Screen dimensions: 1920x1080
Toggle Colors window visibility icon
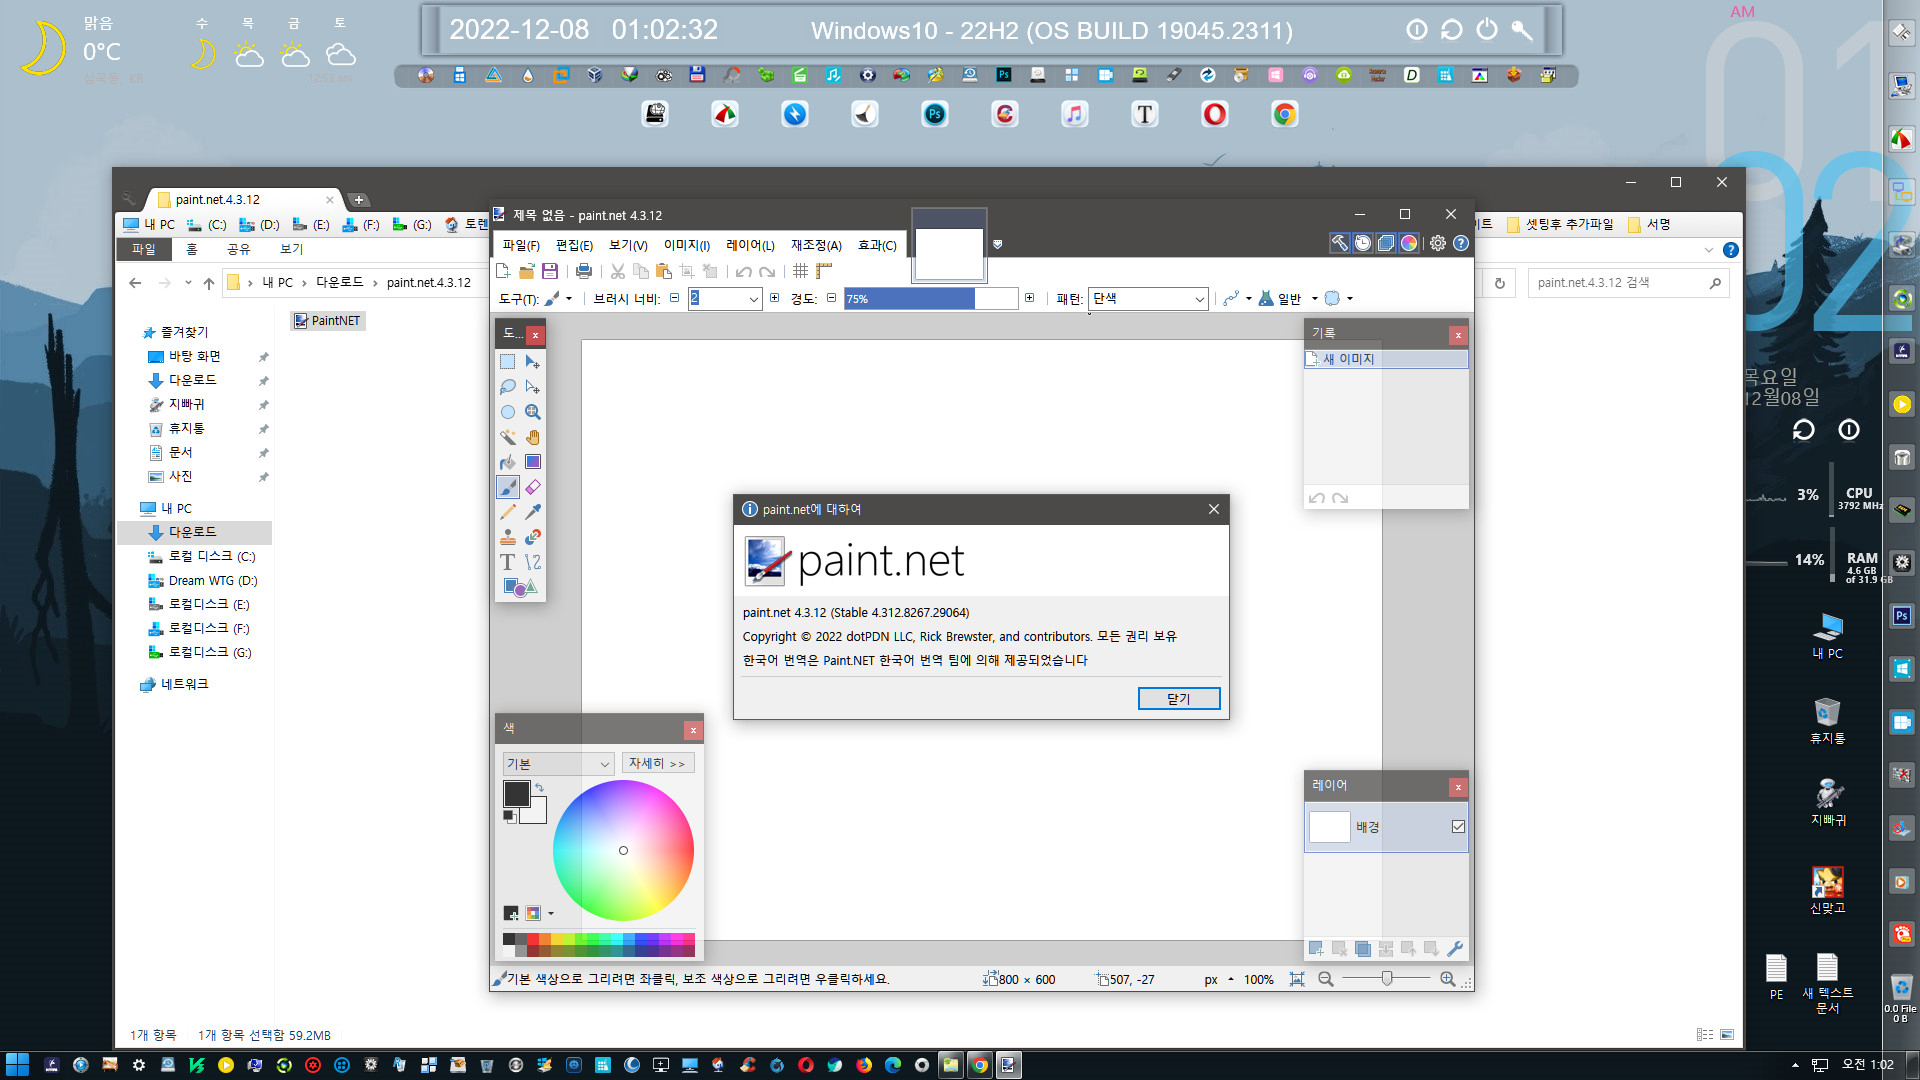tap(1409, 243)
